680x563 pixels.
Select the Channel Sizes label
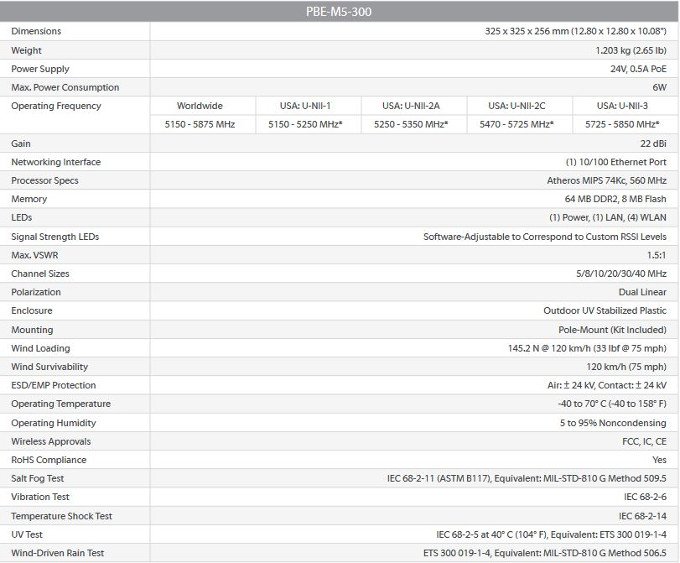click(40, 274)
